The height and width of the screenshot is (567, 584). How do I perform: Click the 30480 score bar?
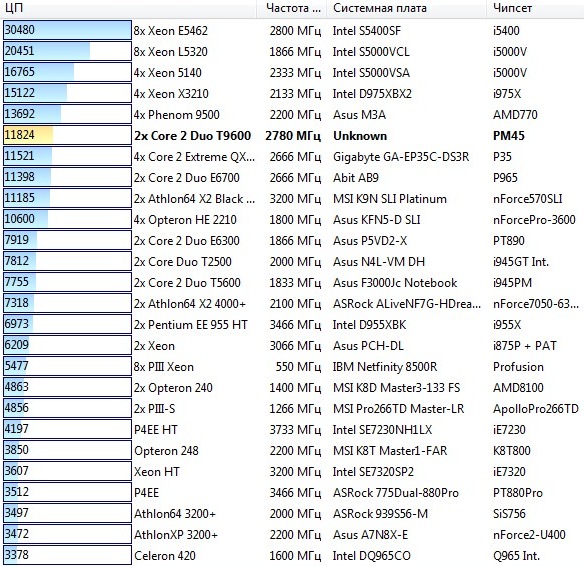[x=67, y=30]
